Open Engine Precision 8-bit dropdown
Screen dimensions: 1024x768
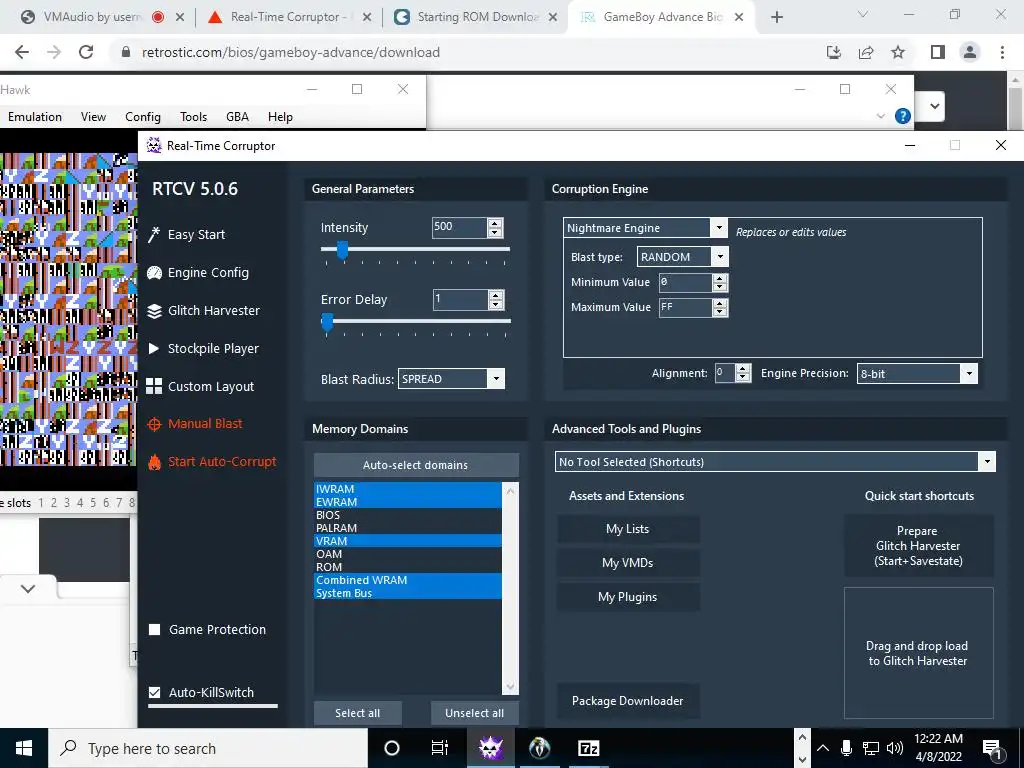(969, 374)
